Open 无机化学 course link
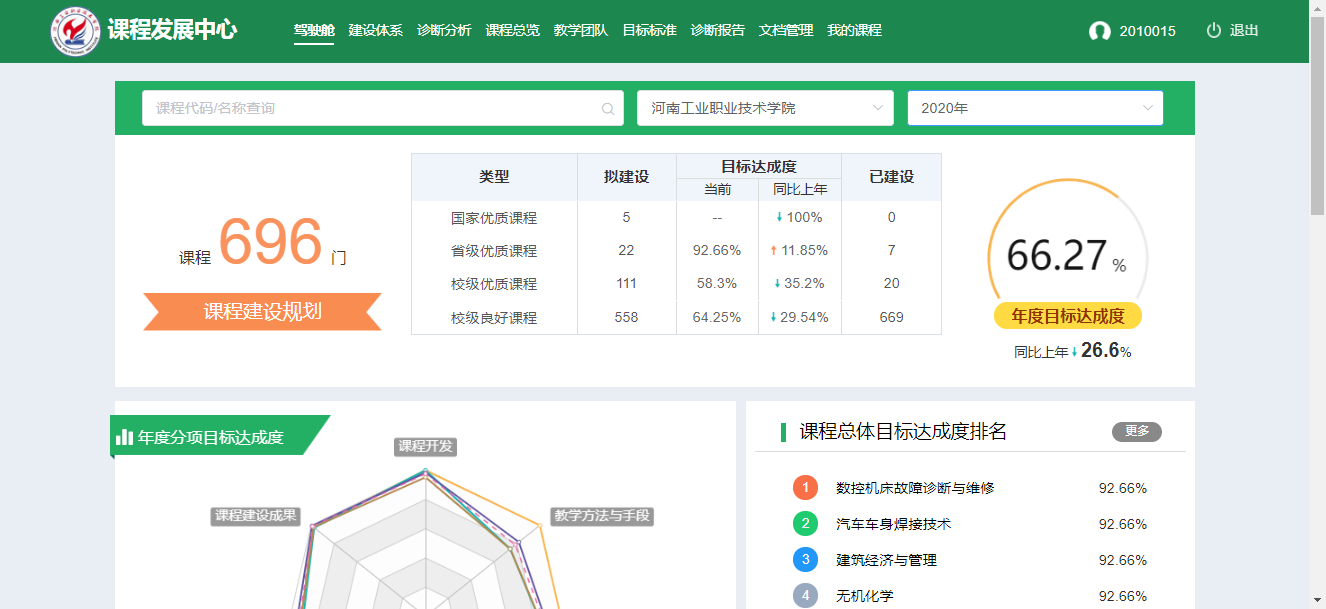 click(865, 596)
